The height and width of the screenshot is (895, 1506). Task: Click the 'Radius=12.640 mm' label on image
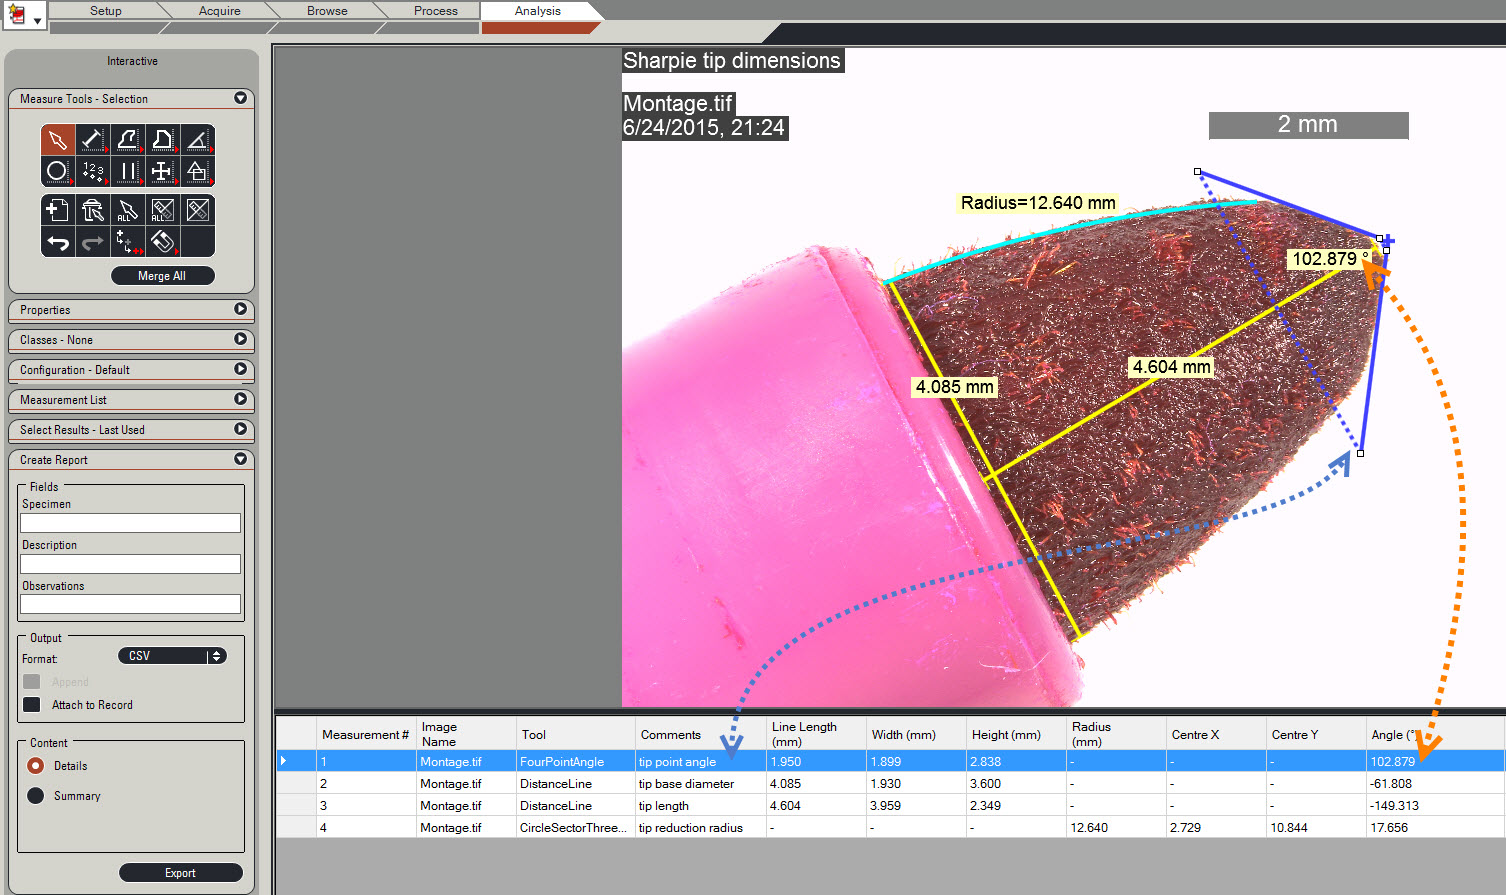(1038, 203)
